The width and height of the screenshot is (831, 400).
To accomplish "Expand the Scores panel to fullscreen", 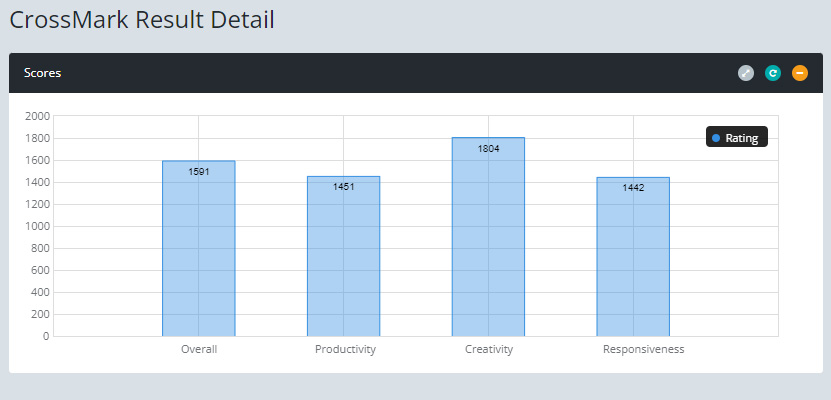I will click(x=746, y=73).
